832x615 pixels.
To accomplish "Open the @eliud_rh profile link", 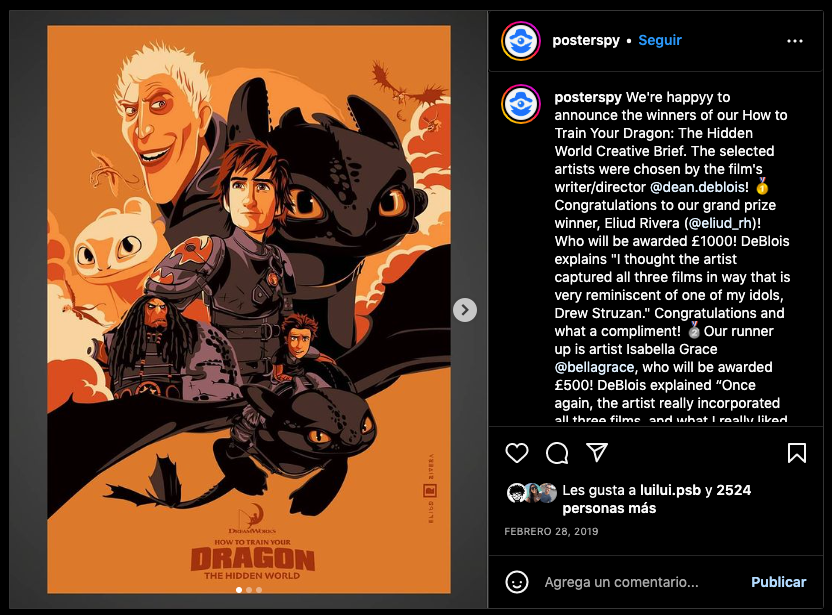I will (721, 223).
